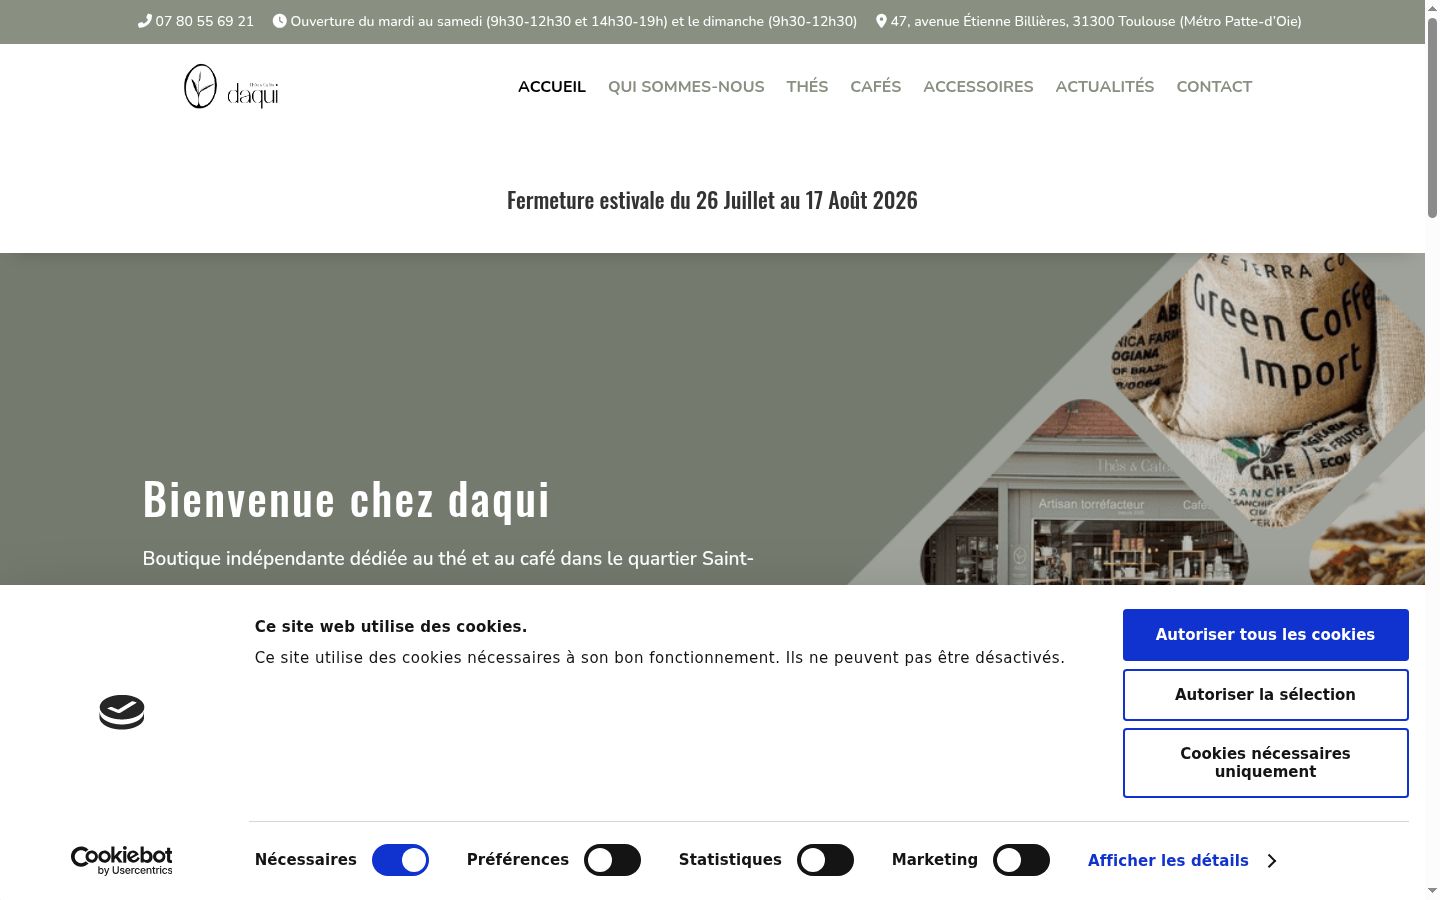The height and width of the screenshot is (900, 1440).
Task: Enable the Préférences cookies switch
Action: click(612, 860)
